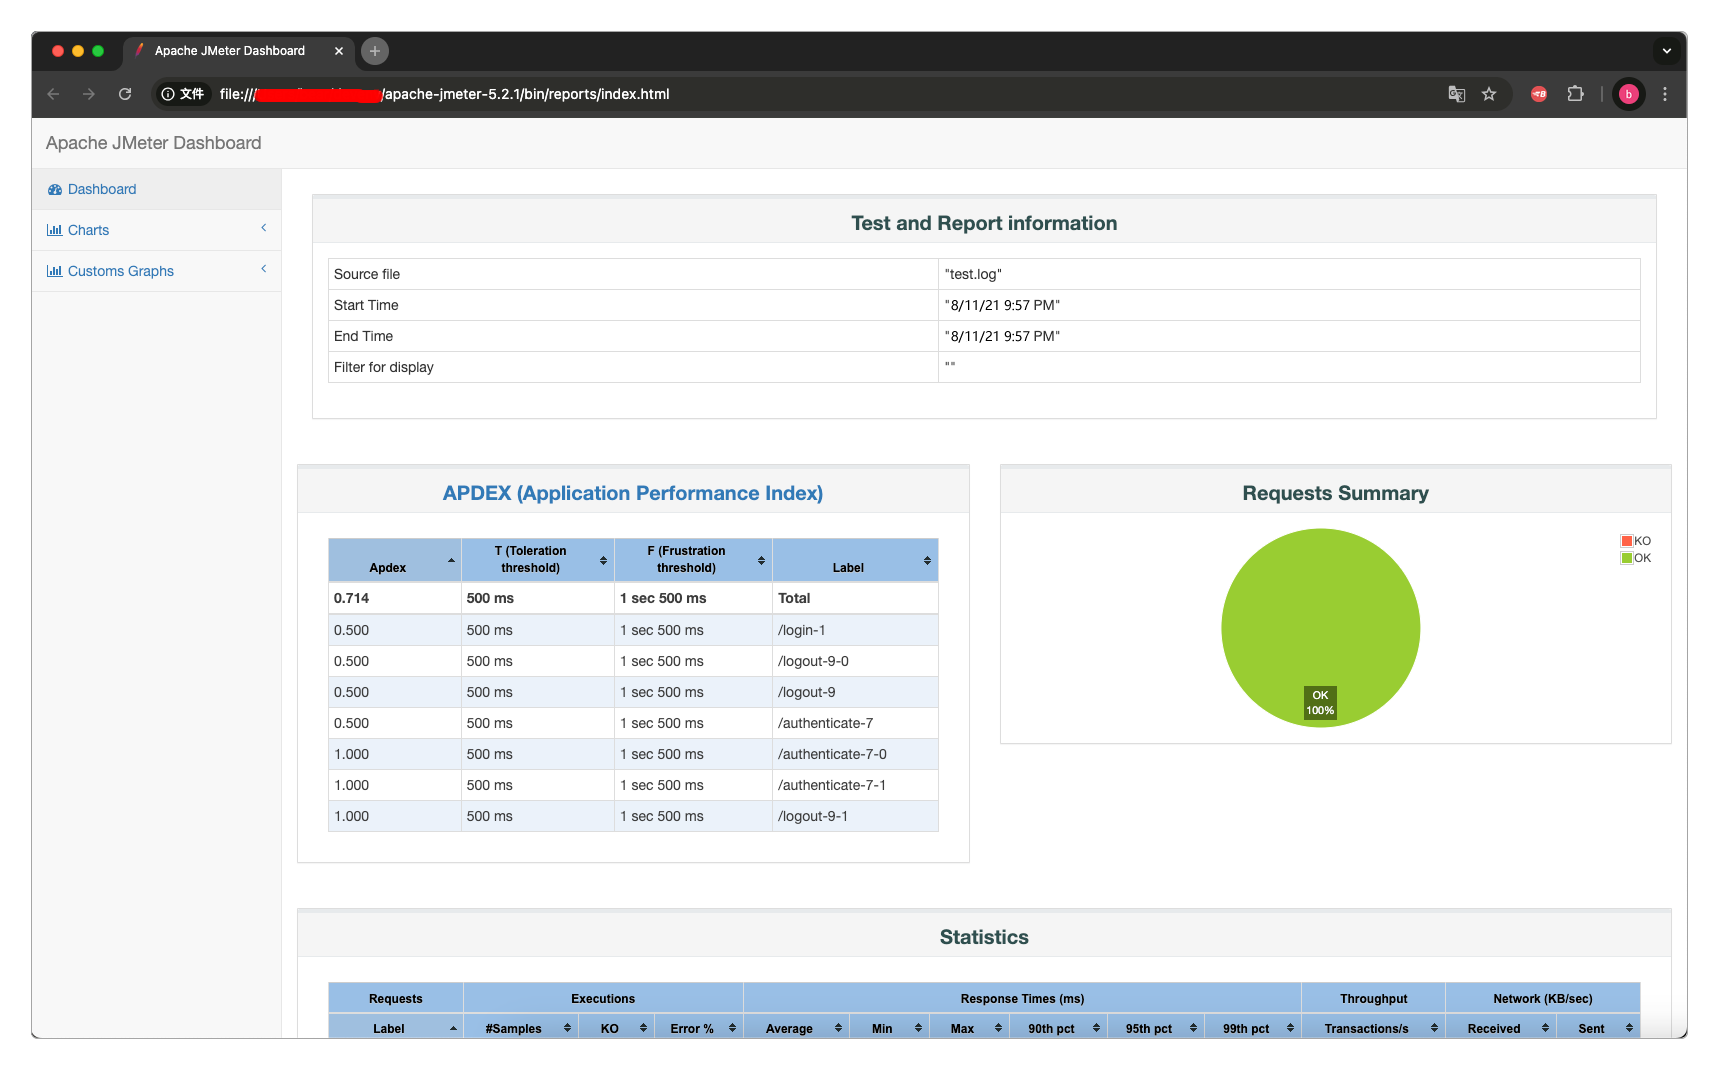The height and width of the screenshot is (1069, 1718).
Task: Sort Statistics by Received column
Action: click(1500, 1028)
